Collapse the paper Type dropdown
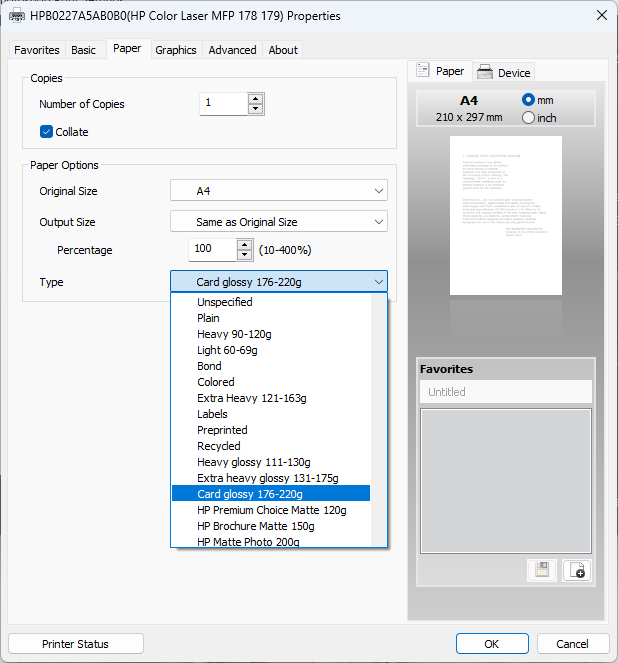Image resolution: width=618 pixels, height=663 pixels. click(378, 282)
